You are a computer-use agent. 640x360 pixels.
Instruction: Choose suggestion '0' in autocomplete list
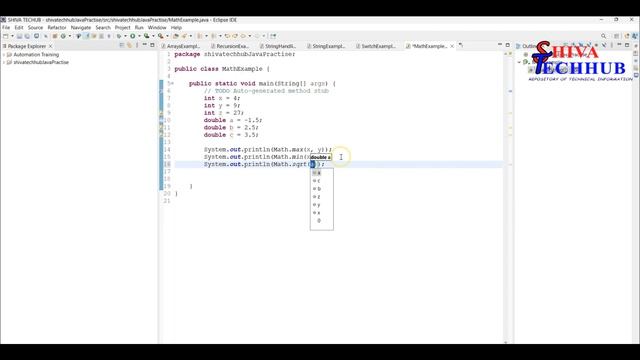[x=322, y=220]
